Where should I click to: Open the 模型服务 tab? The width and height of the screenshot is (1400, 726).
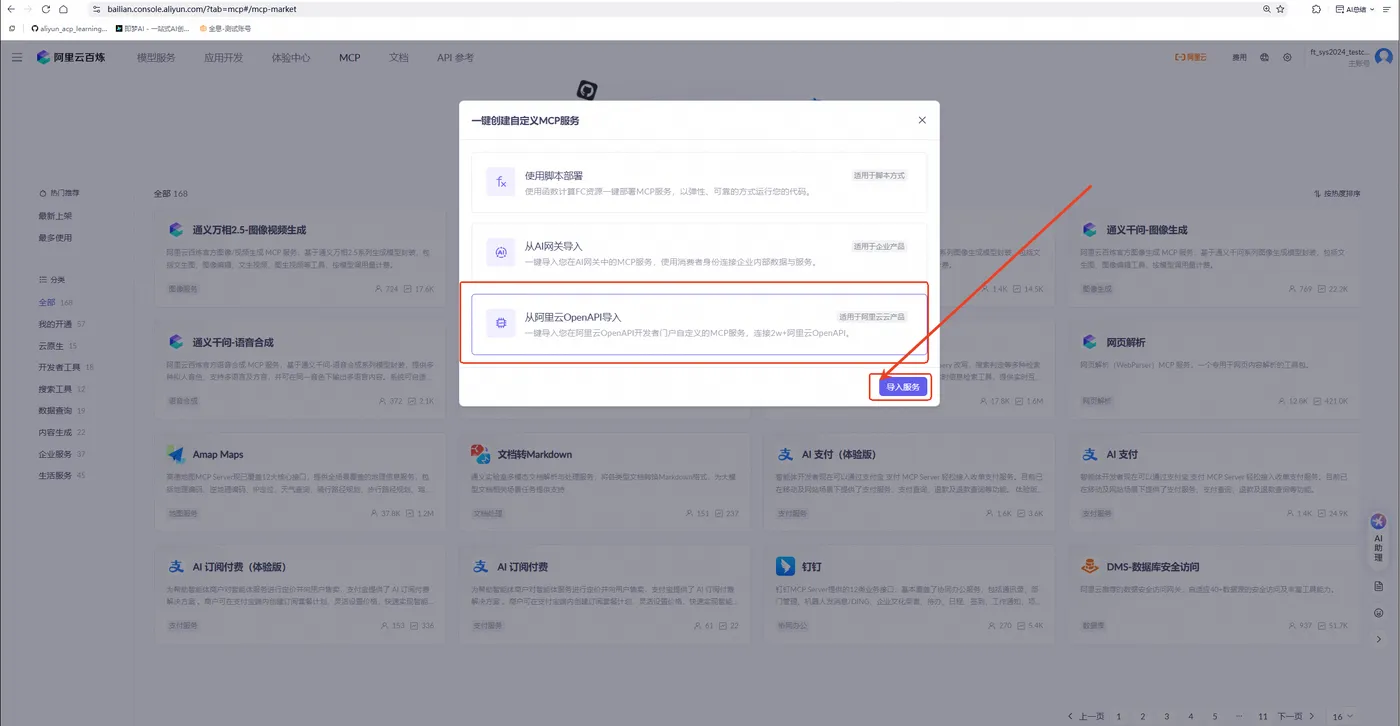[x=156, y=58]
